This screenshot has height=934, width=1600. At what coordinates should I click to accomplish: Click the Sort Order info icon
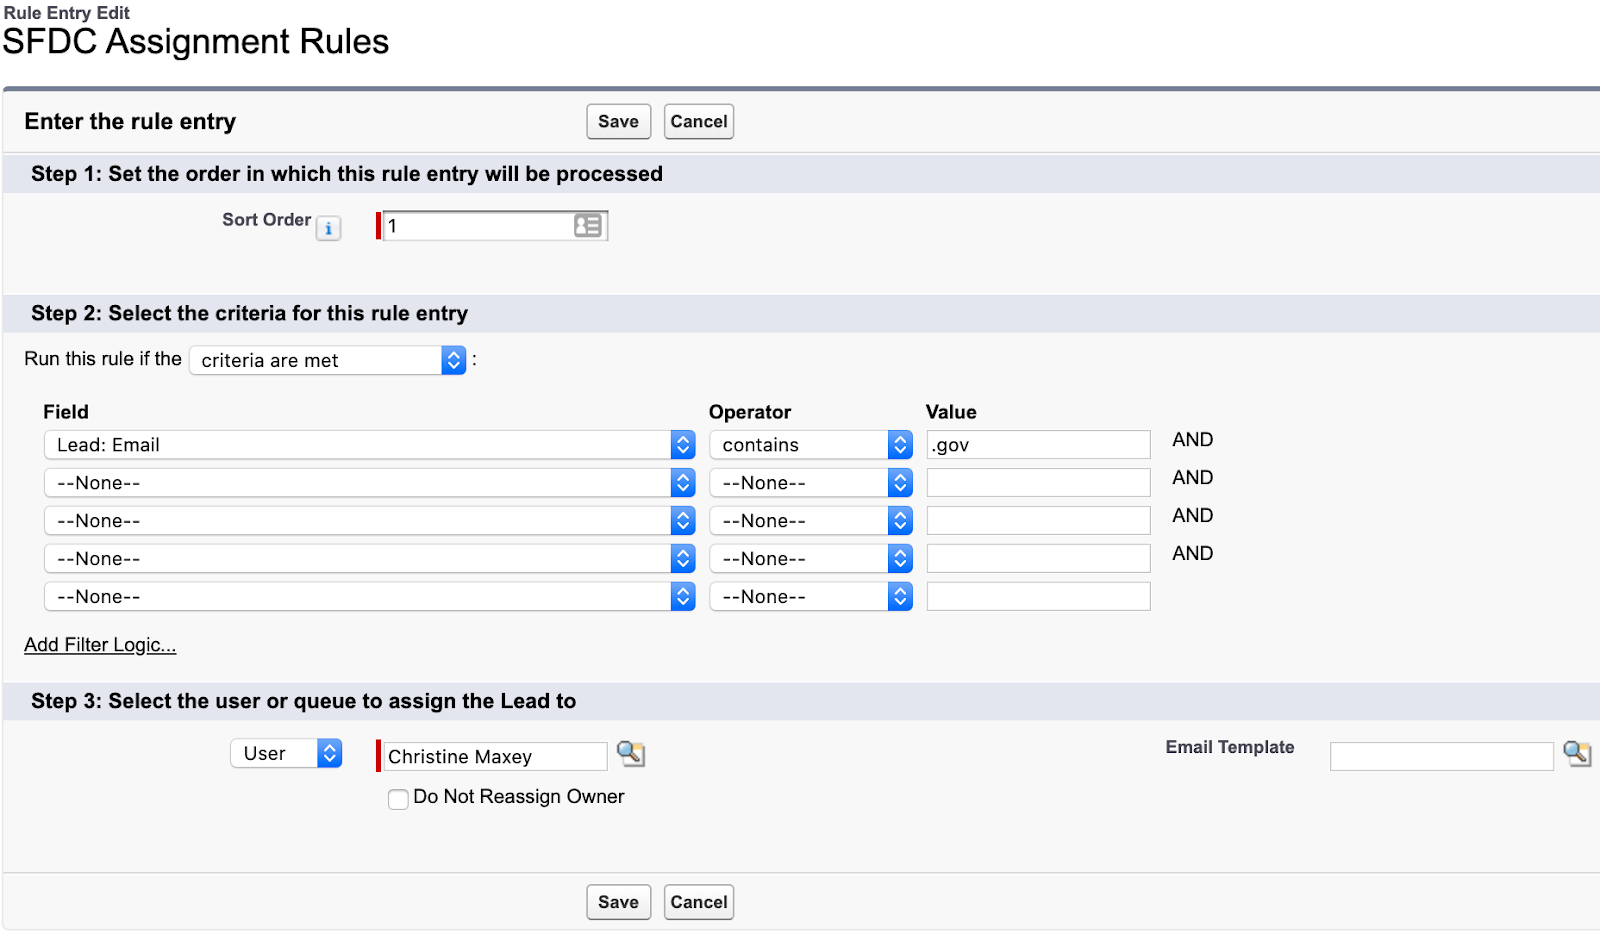click(x=328, y=229)
